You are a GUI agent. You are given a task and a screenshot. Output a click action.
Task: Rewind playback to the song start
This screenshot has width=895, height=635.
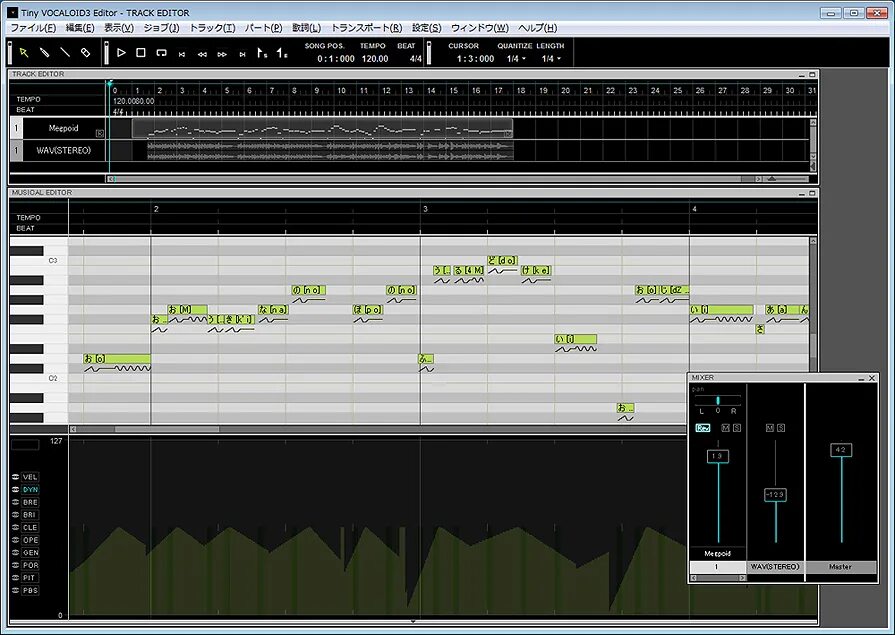(x=181, y=52)
